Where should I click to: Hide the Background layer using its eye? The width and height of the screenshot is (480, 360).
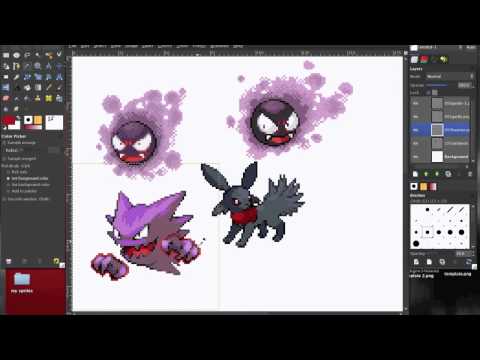click(416, 157)
